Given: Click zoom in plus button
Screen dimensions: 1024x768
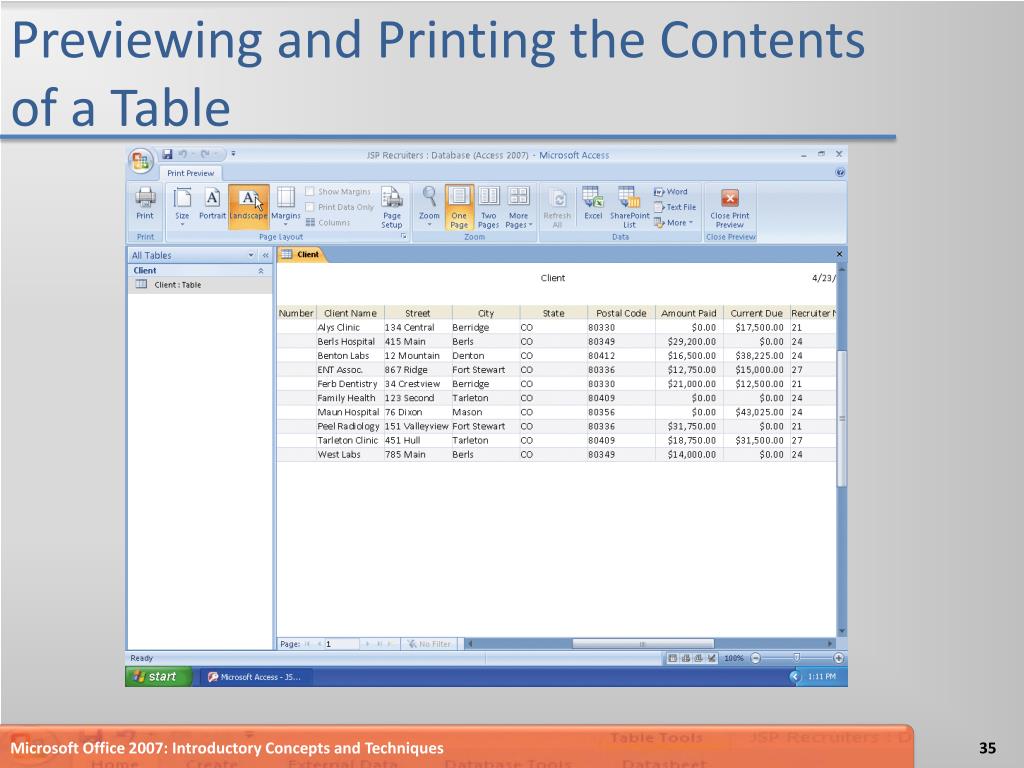Looking at the screenshot, I should click(839, 658).
